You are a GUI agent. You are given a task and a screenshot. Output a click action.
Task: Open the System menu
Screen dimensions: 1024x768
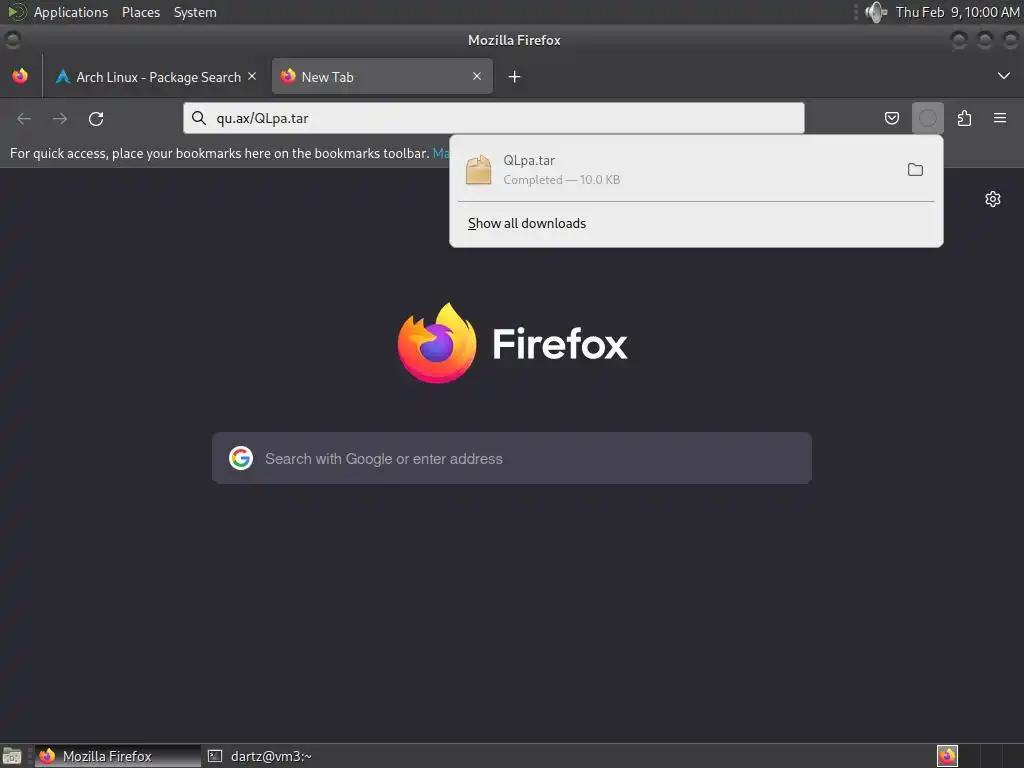click(195, 12)
